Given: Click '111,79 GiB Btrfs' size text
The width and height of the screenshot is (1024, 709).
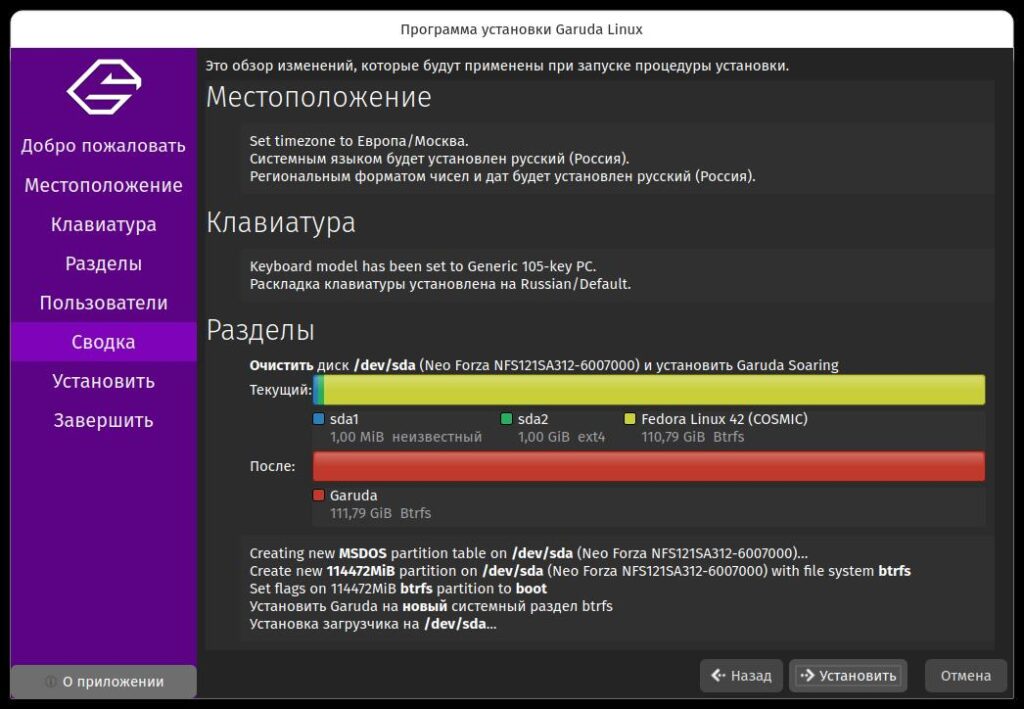Looking at the screenshot, I should 380,513.
